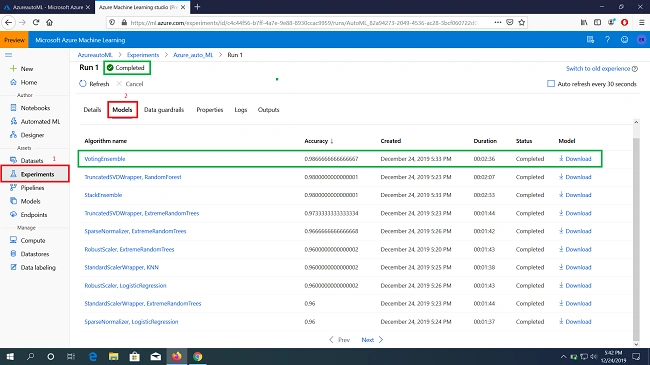Switch to the Outputs tab
Image resolution: width=650 pixels, height=365 pixels.
(268, 110)
